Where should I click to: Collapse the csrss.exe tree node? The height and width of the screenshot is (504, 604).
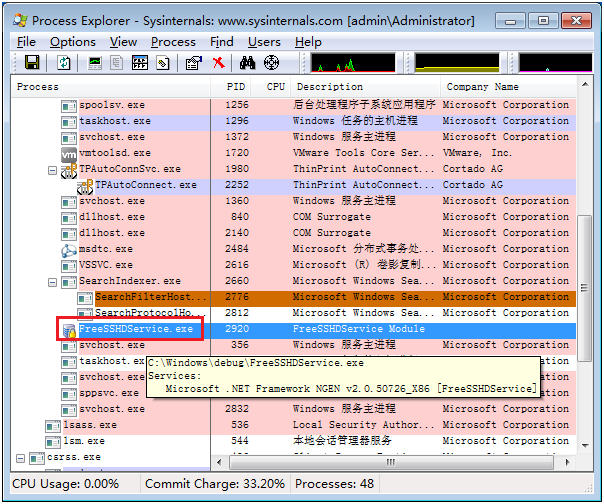click(x=20, y=458)
